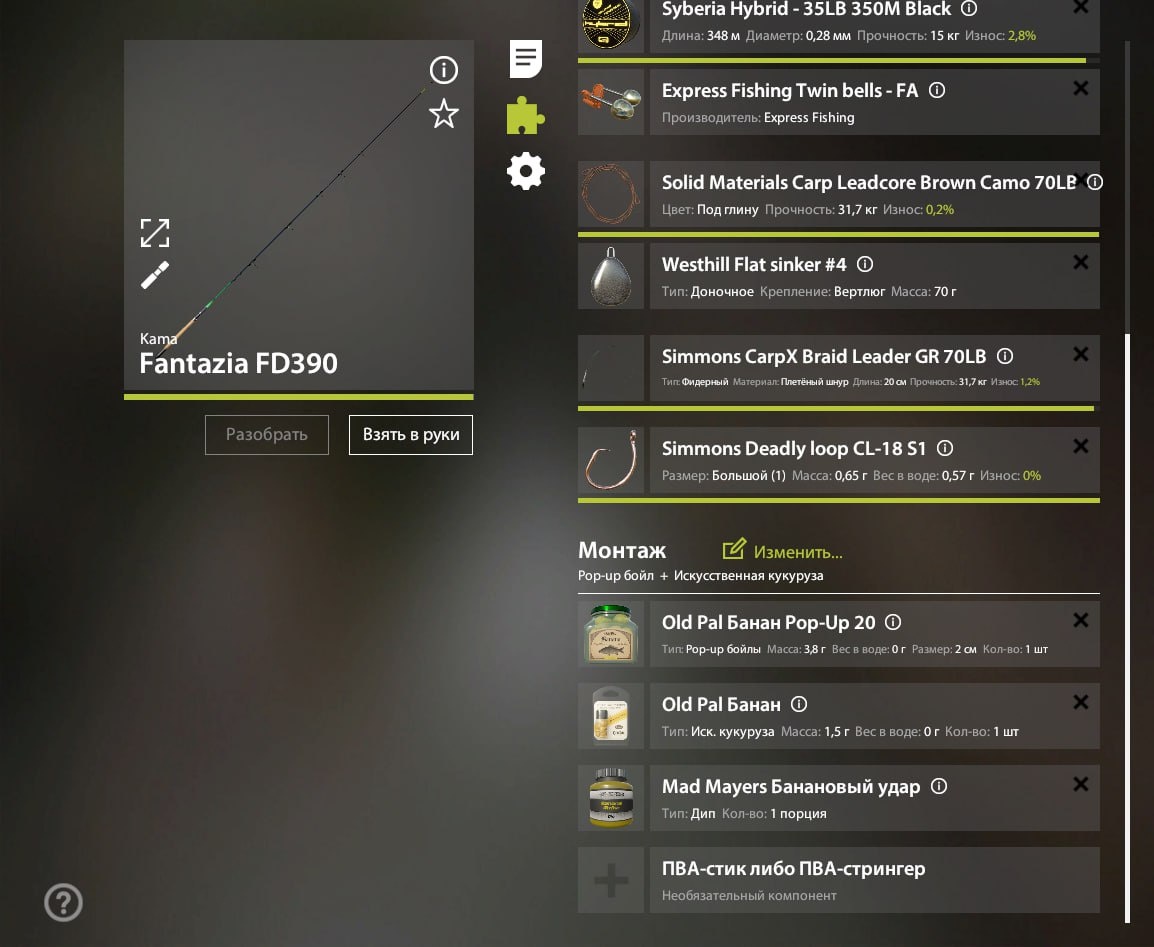
Task: Mark Fantazia FD390 as favorite with star
Action: pos(444,114)
